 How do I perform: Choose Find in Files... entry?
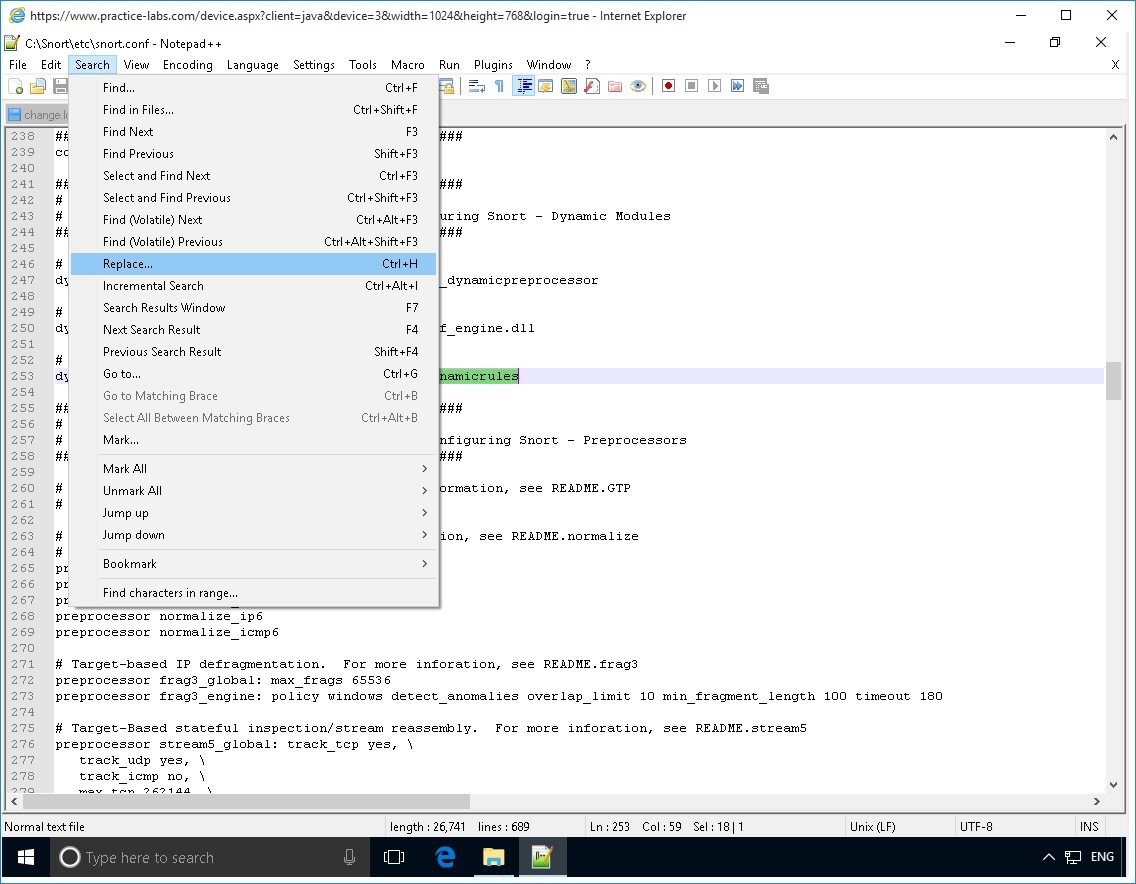pyautogui.click(x=254, y=109)
